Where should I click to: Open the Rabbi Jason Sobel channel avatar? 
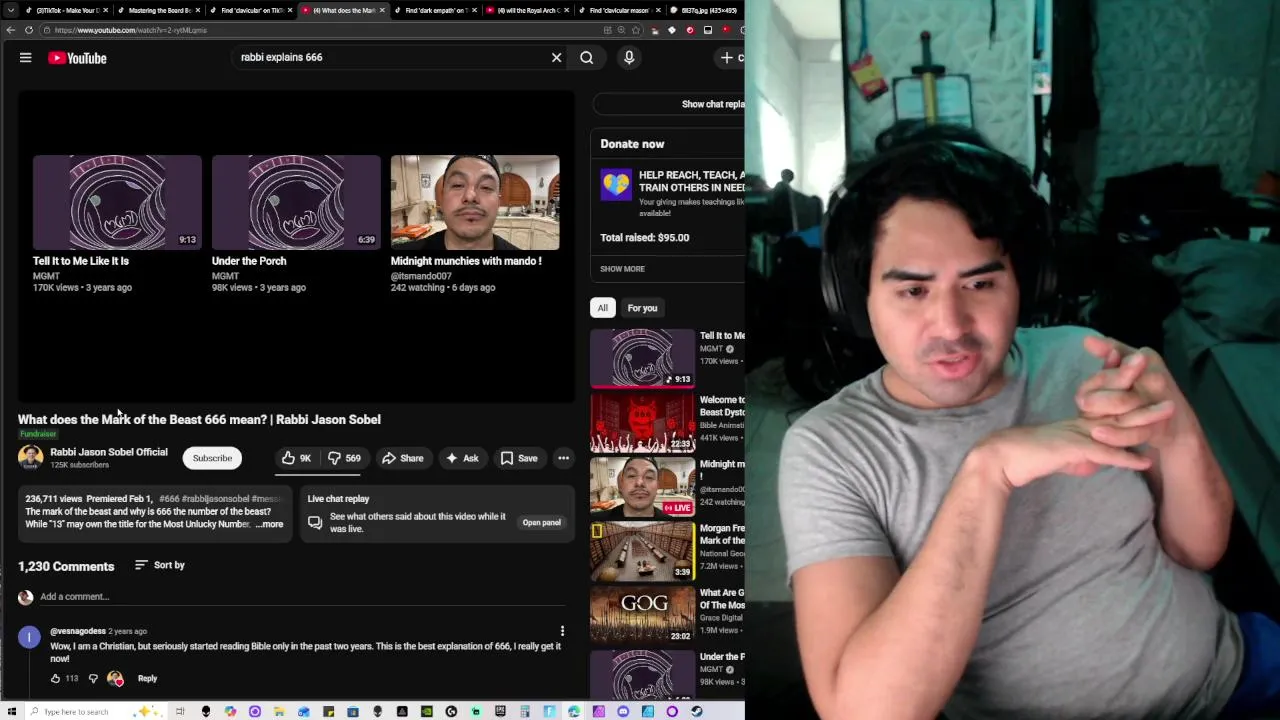[x=30, y=458]
